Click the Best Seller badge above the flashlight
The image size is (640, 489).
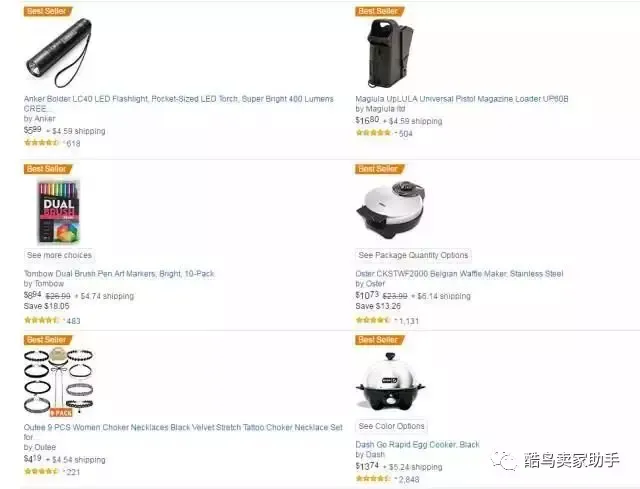tap(48, 11)
